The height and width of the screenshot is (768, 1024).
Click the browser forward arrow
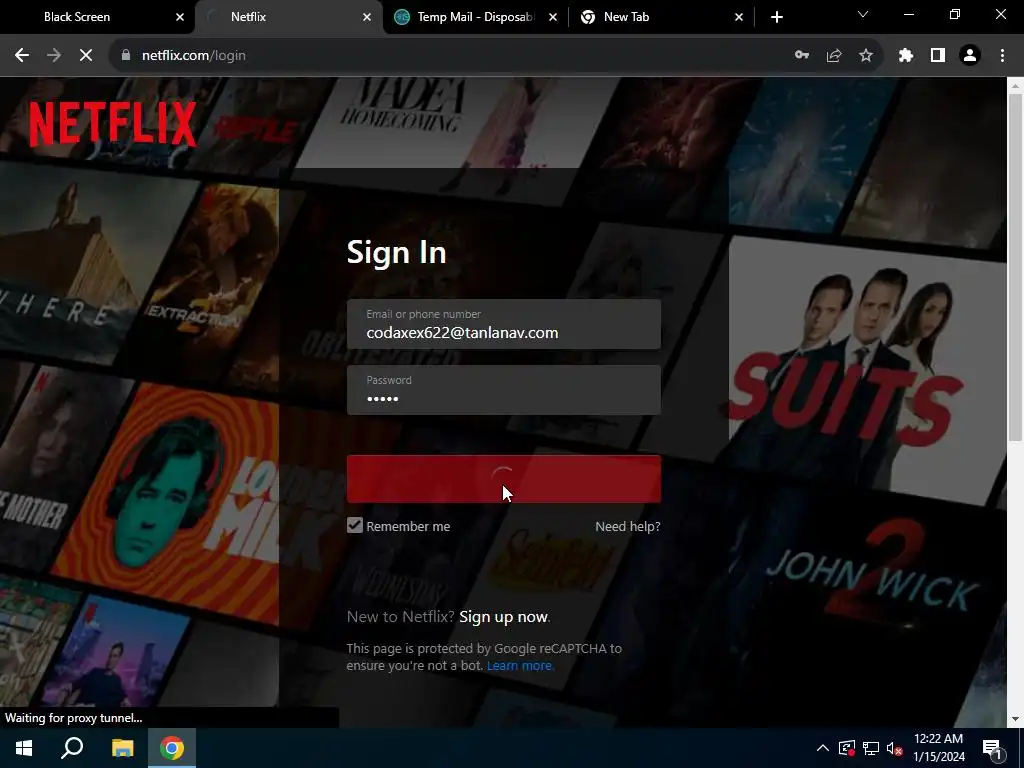click(54, 56)
